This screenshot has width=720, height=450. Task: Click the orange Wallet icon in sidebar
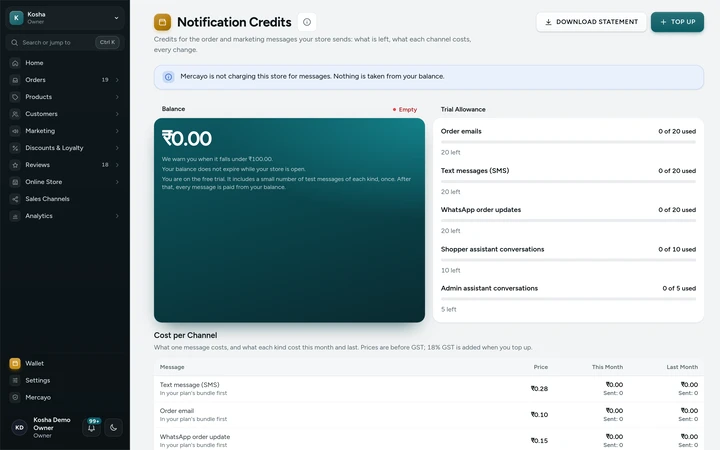(x=15, y=363)
